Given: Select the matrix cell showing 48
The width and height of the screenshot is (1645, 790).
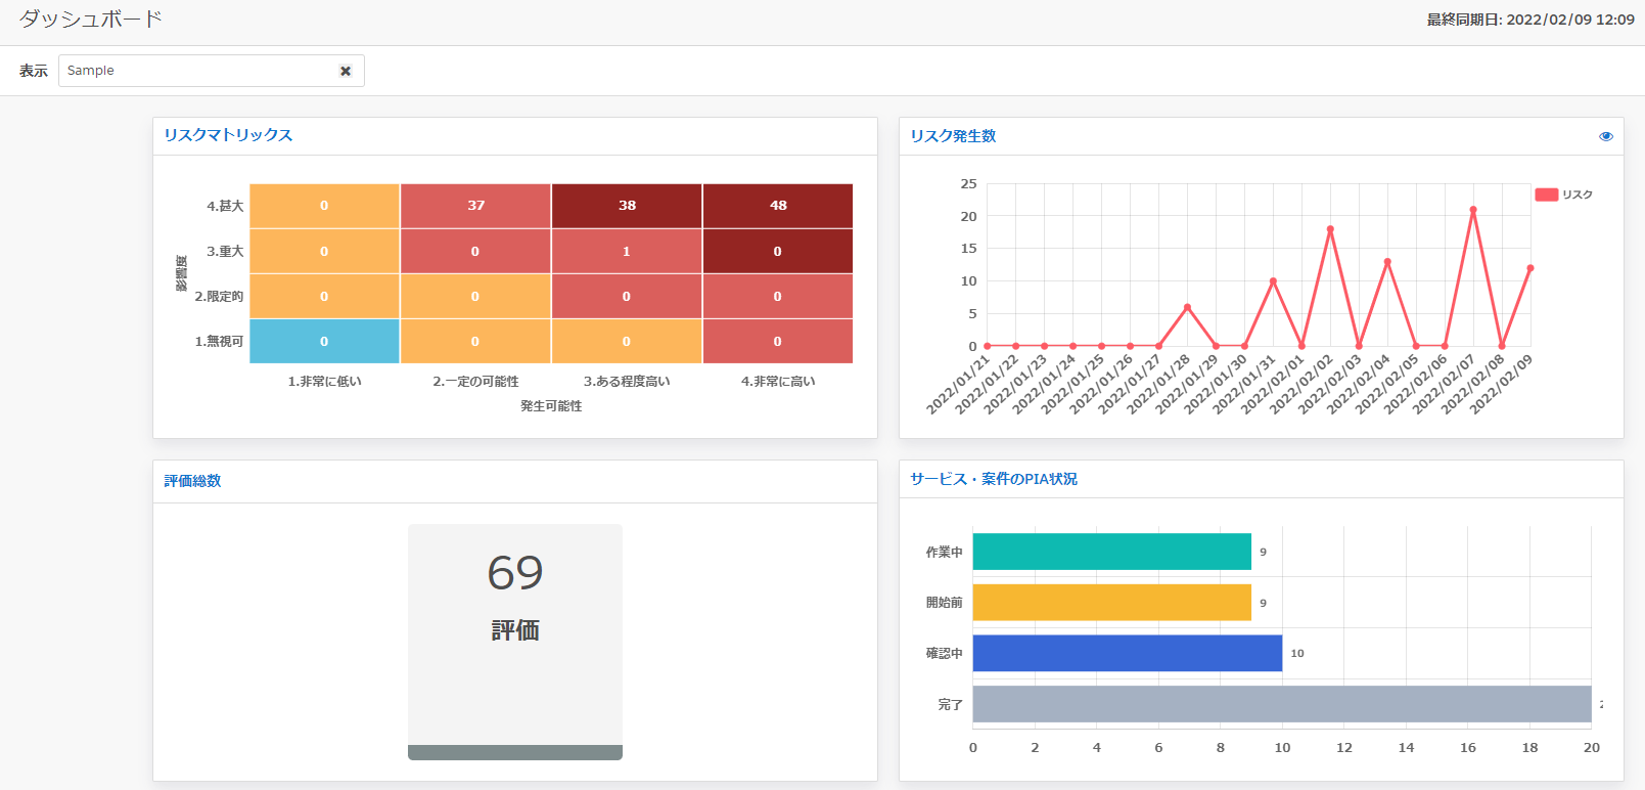Looking at the screenshot, I should coord(777,206).
